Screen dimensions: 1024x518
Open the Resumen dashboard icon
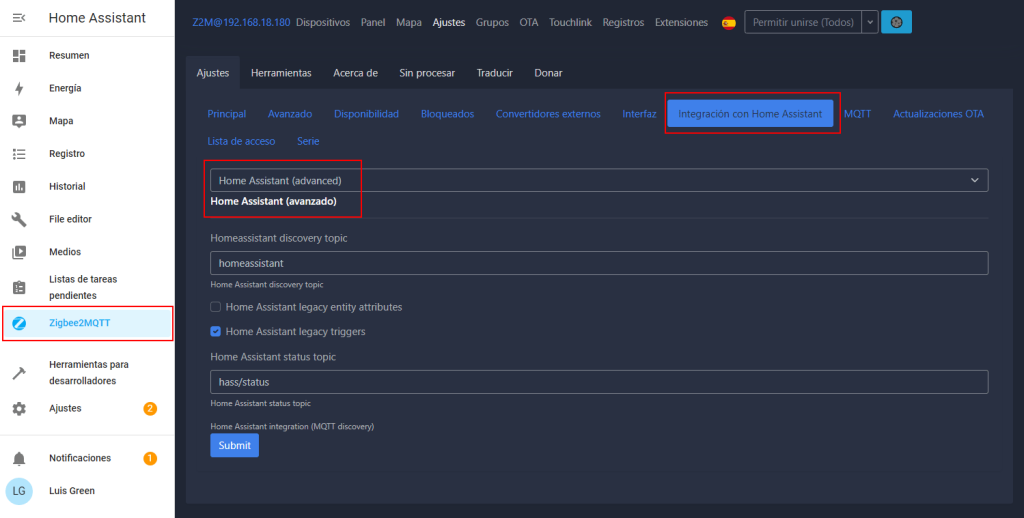(x=19, y=56)
